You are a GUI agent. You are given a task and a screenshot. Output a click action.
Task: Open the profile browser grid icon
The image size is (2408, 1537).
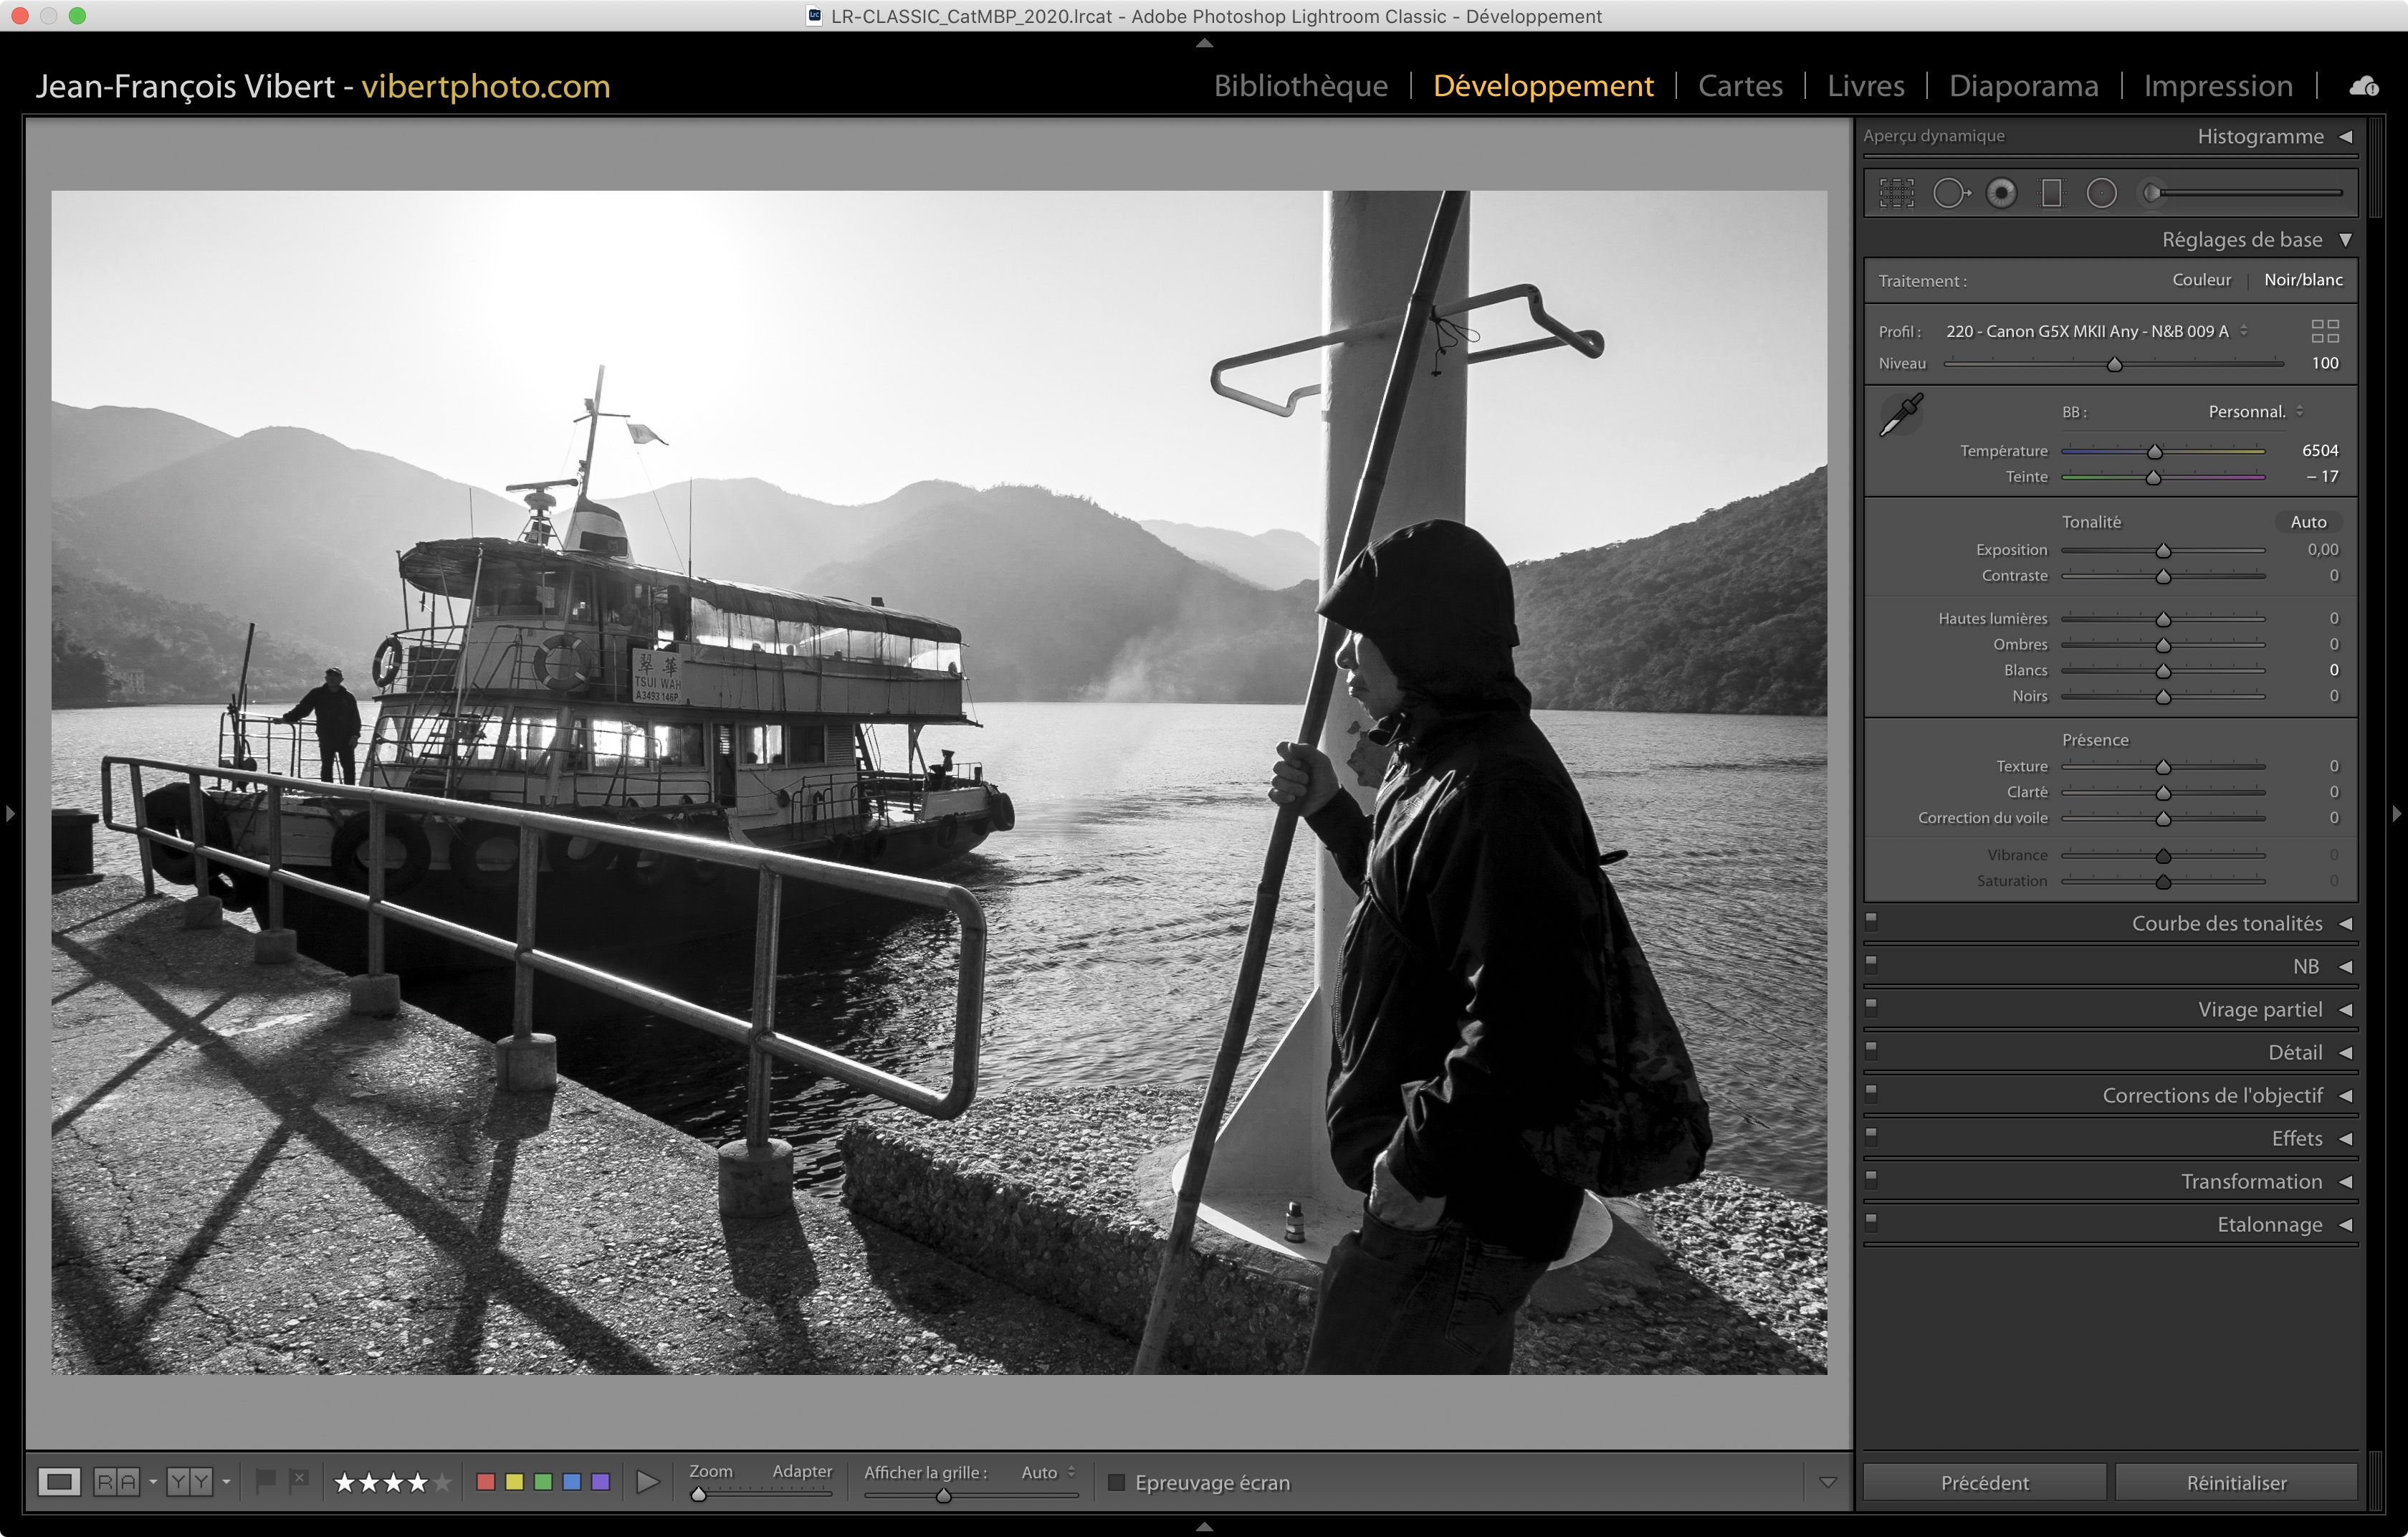click(2324, 331)
